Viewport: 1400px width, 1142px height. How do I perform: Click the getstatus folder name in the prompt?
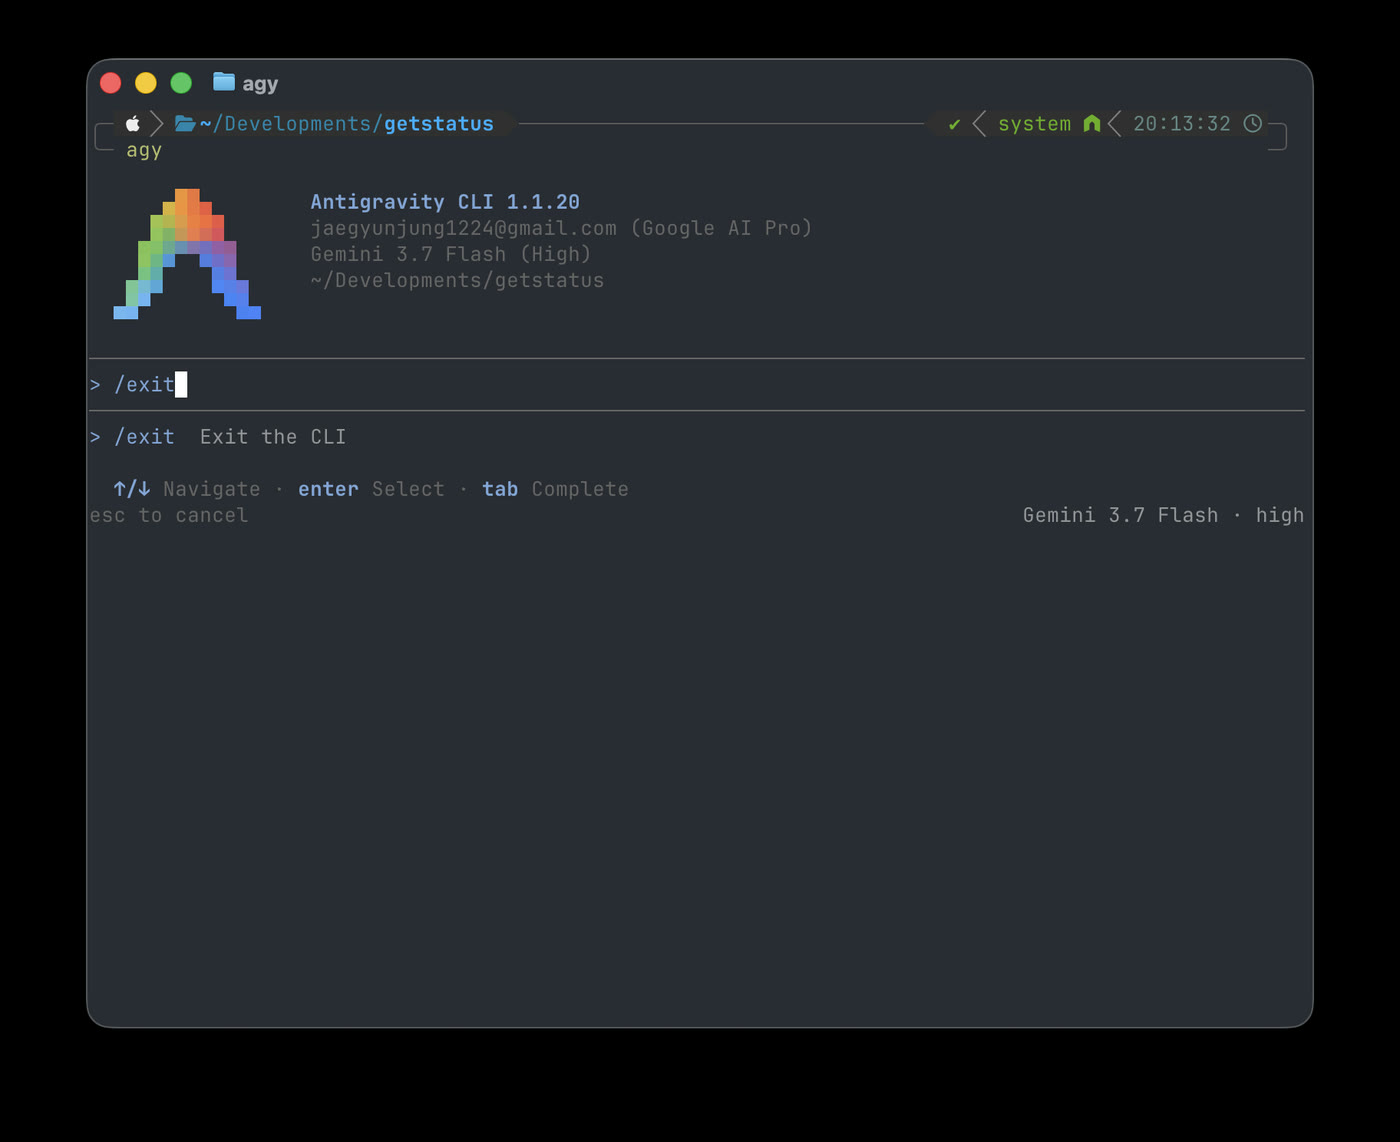(439, 124)
